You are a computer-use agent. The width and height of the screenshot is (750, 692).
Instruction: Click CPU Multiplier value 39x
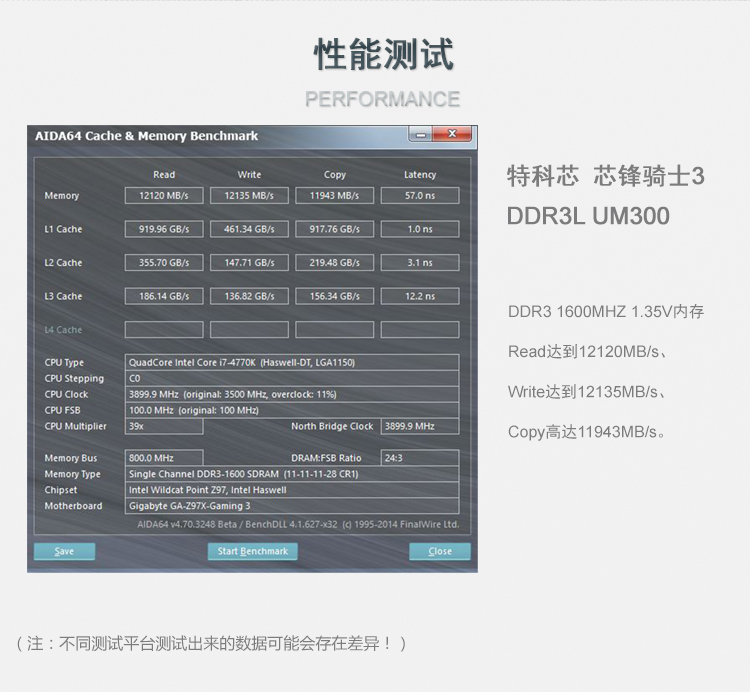click(164, 426)
